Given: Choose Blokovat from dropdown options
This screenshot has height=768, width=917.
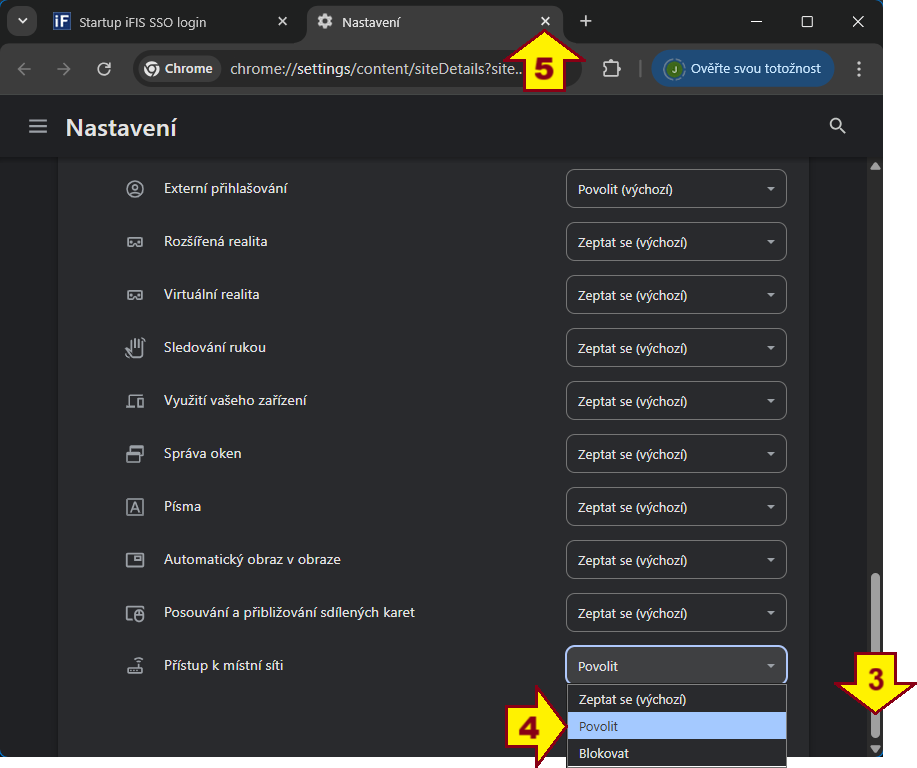Looking at the screenshot, I should pyautogui.click(x=676, y=753).
